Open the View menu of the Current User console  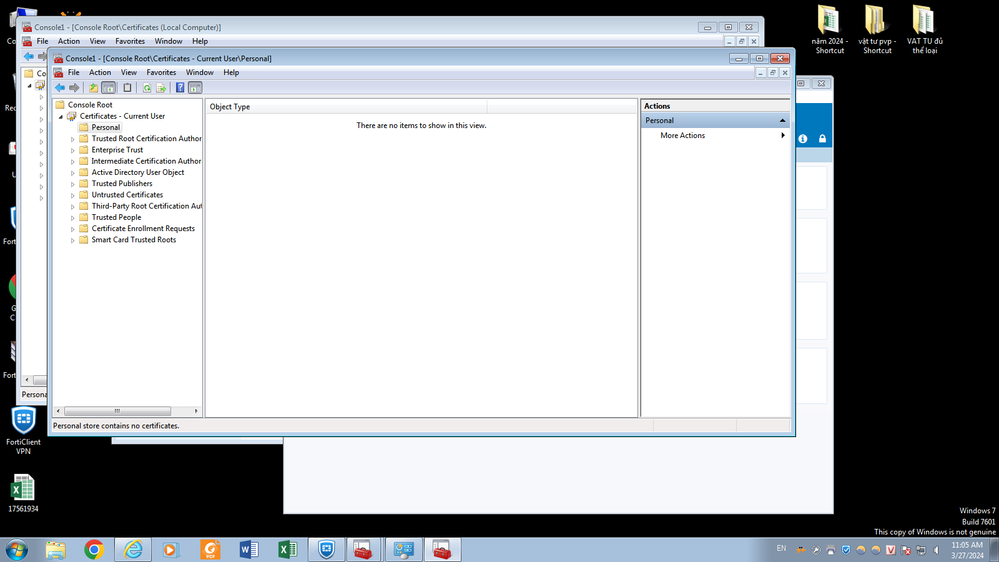coord(129,73)
